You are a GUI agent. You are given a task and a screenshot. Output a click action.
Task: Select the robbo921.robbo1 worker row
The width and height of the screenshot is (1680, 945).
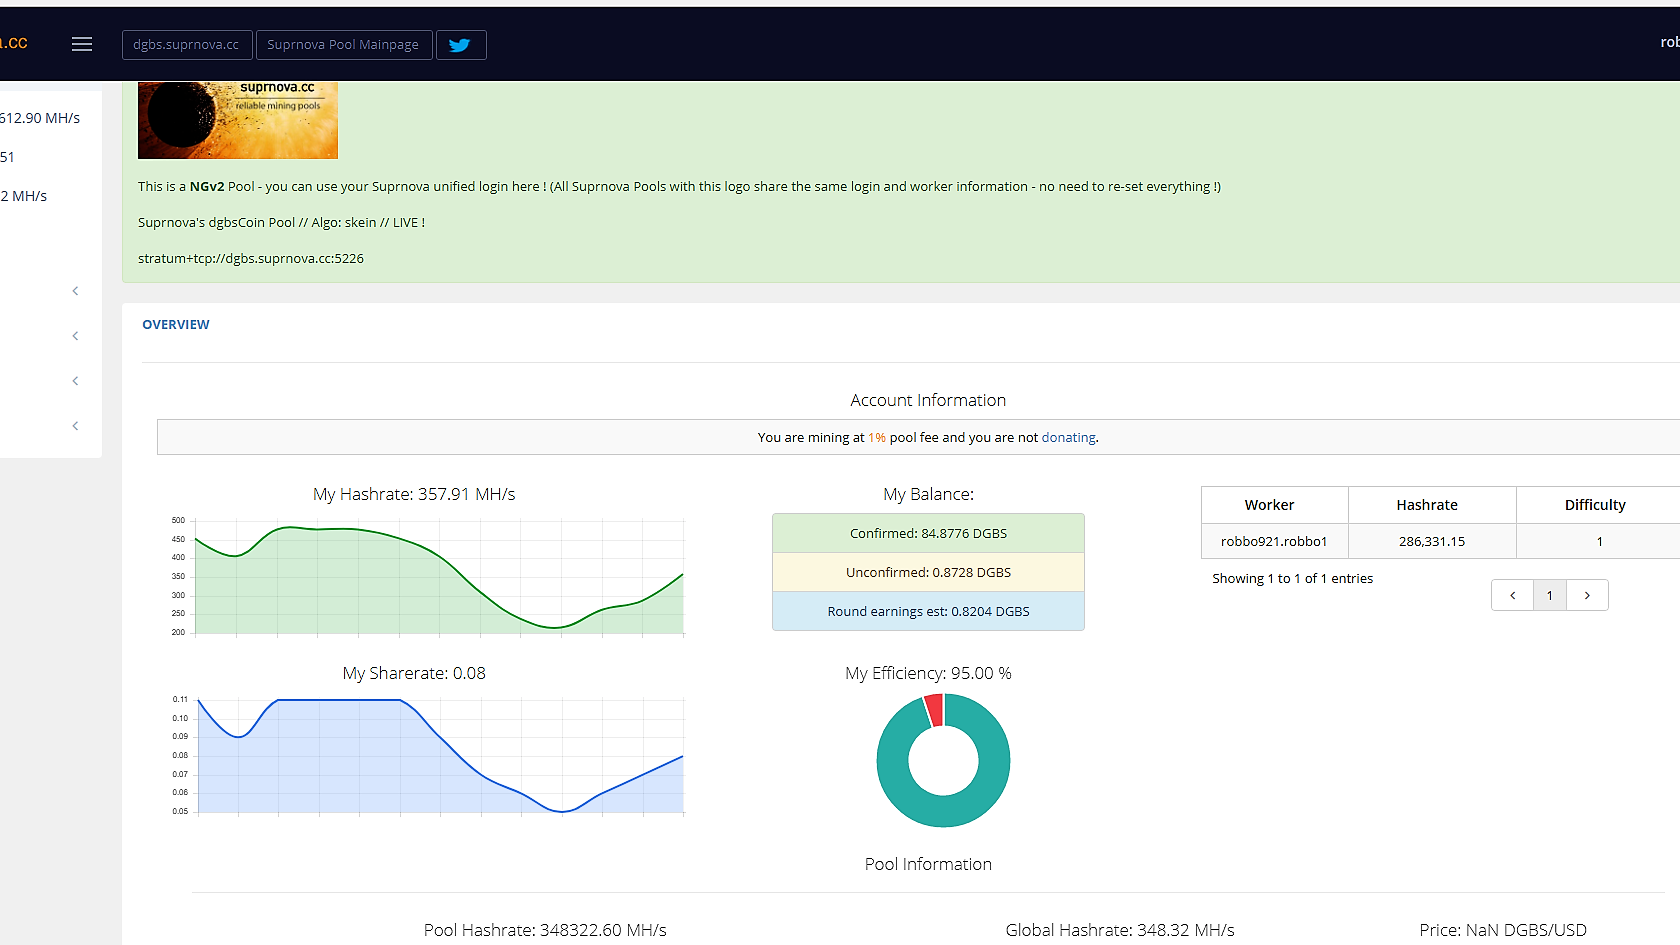[x=1274, y=541]
